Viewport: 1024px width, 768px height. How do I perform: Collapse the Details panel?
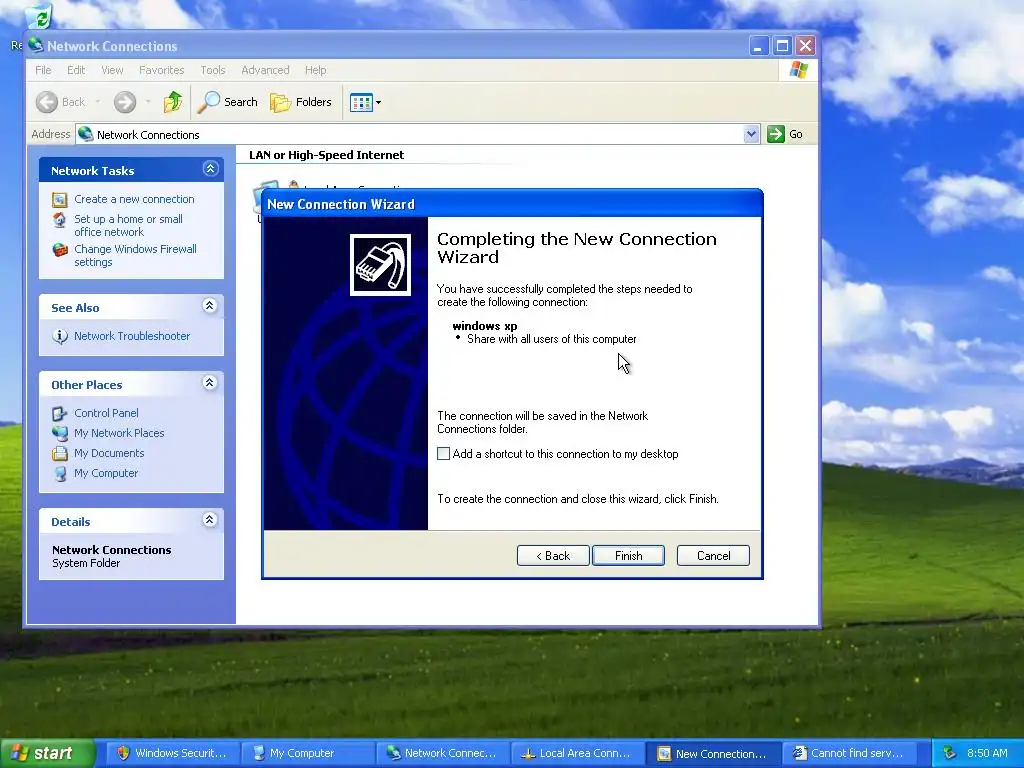[210, 520]
